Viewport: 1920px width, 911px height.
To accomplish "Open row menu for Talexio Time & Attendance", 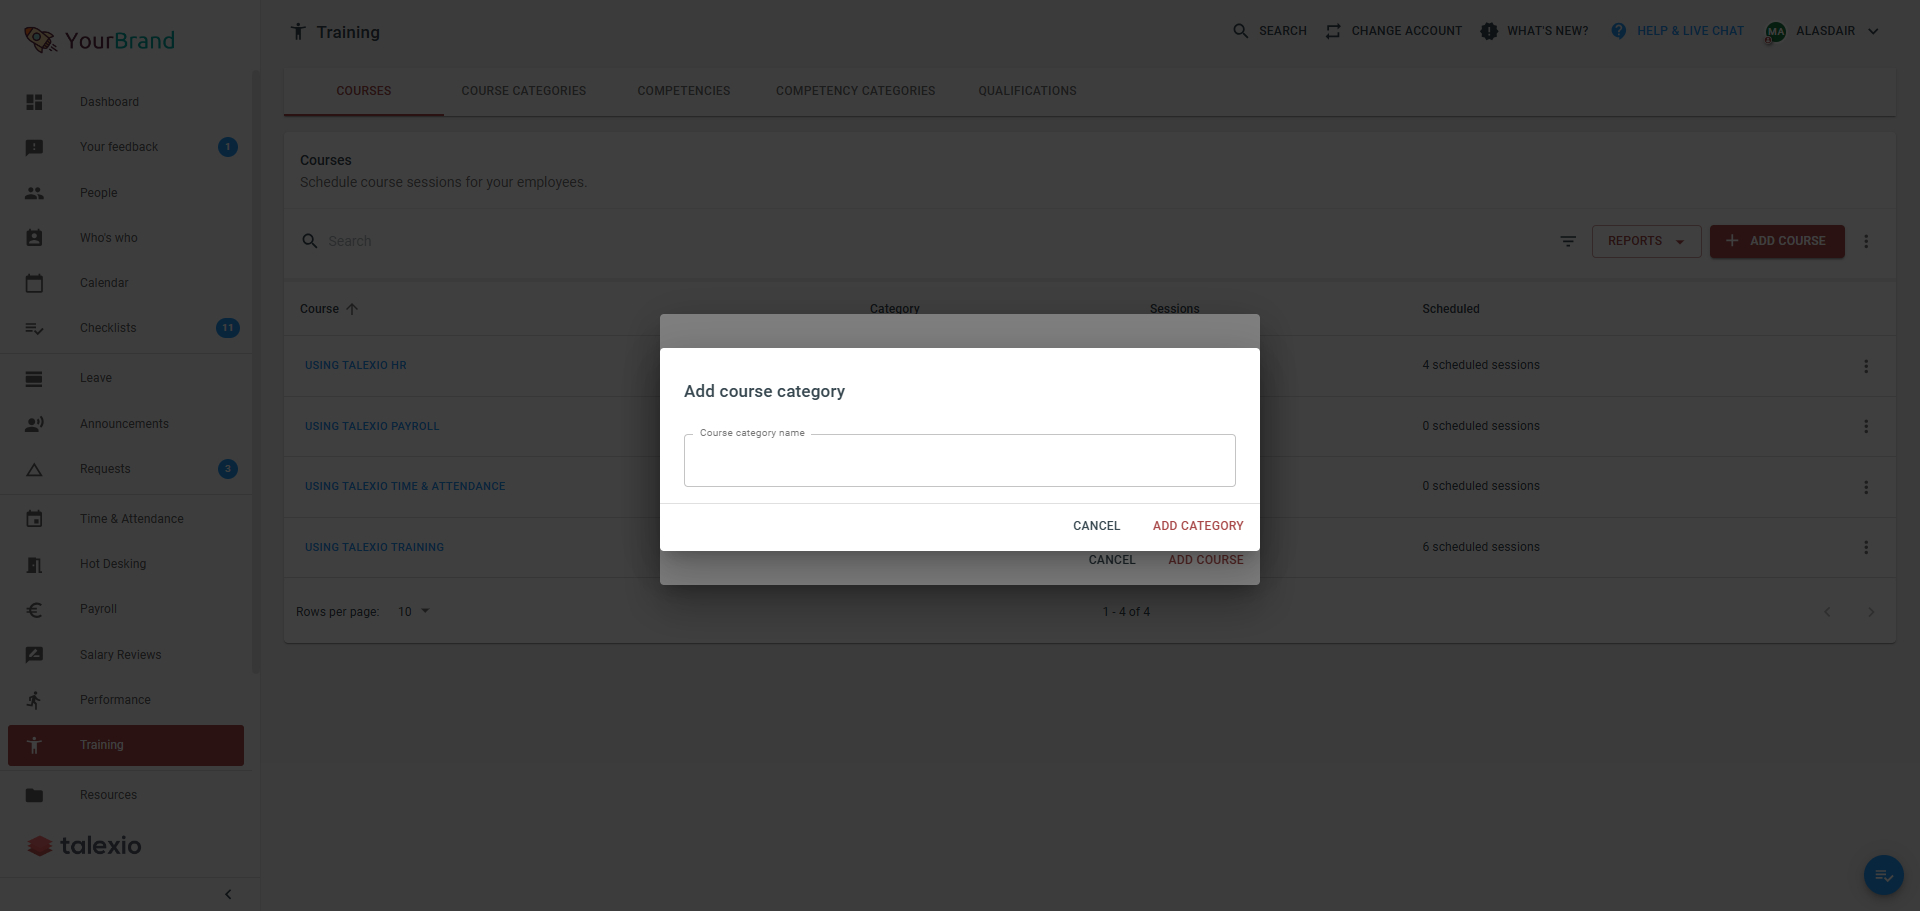I will pyautogui.click(x=1866, y=487).
